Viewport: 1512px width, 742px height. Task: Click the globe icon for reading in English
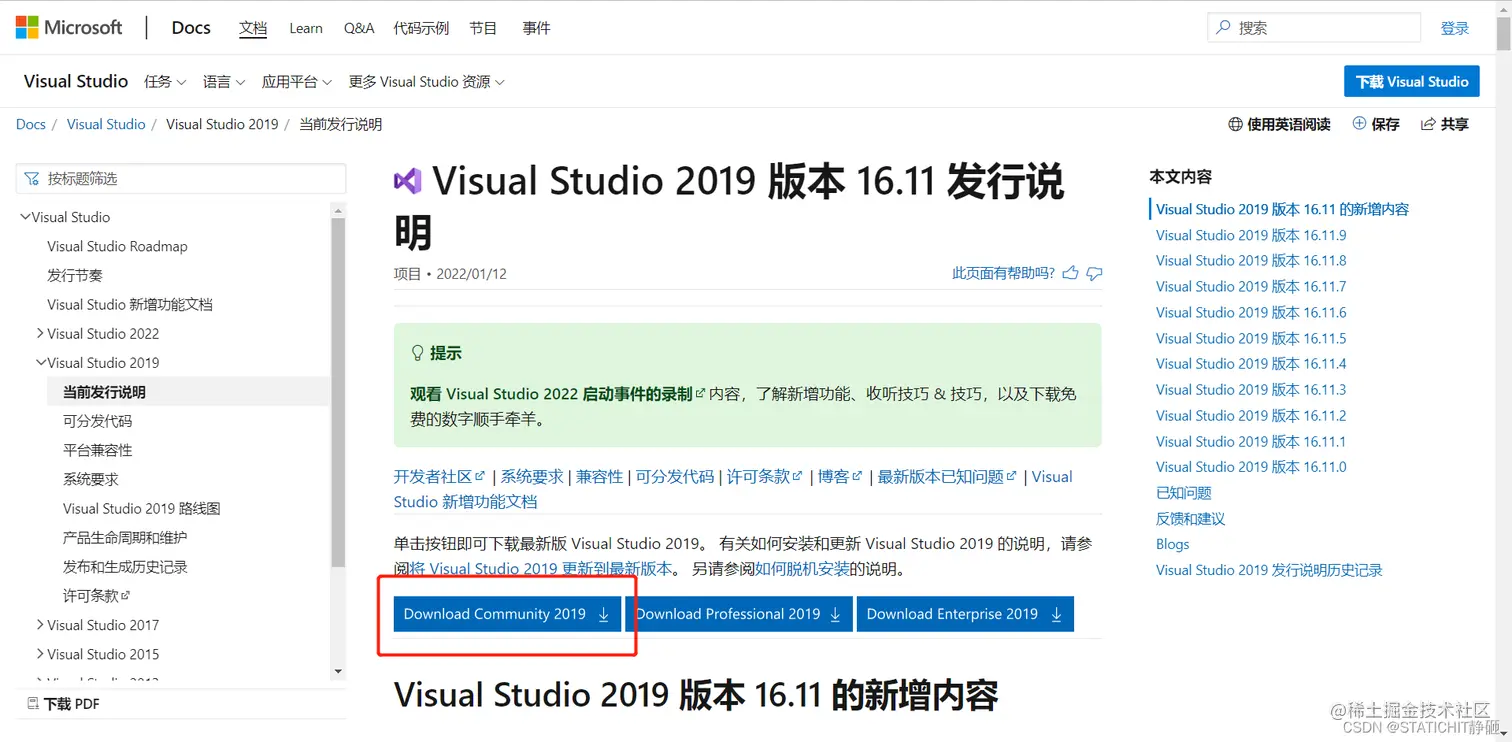pyautogui.click(x=1235, y=124)
